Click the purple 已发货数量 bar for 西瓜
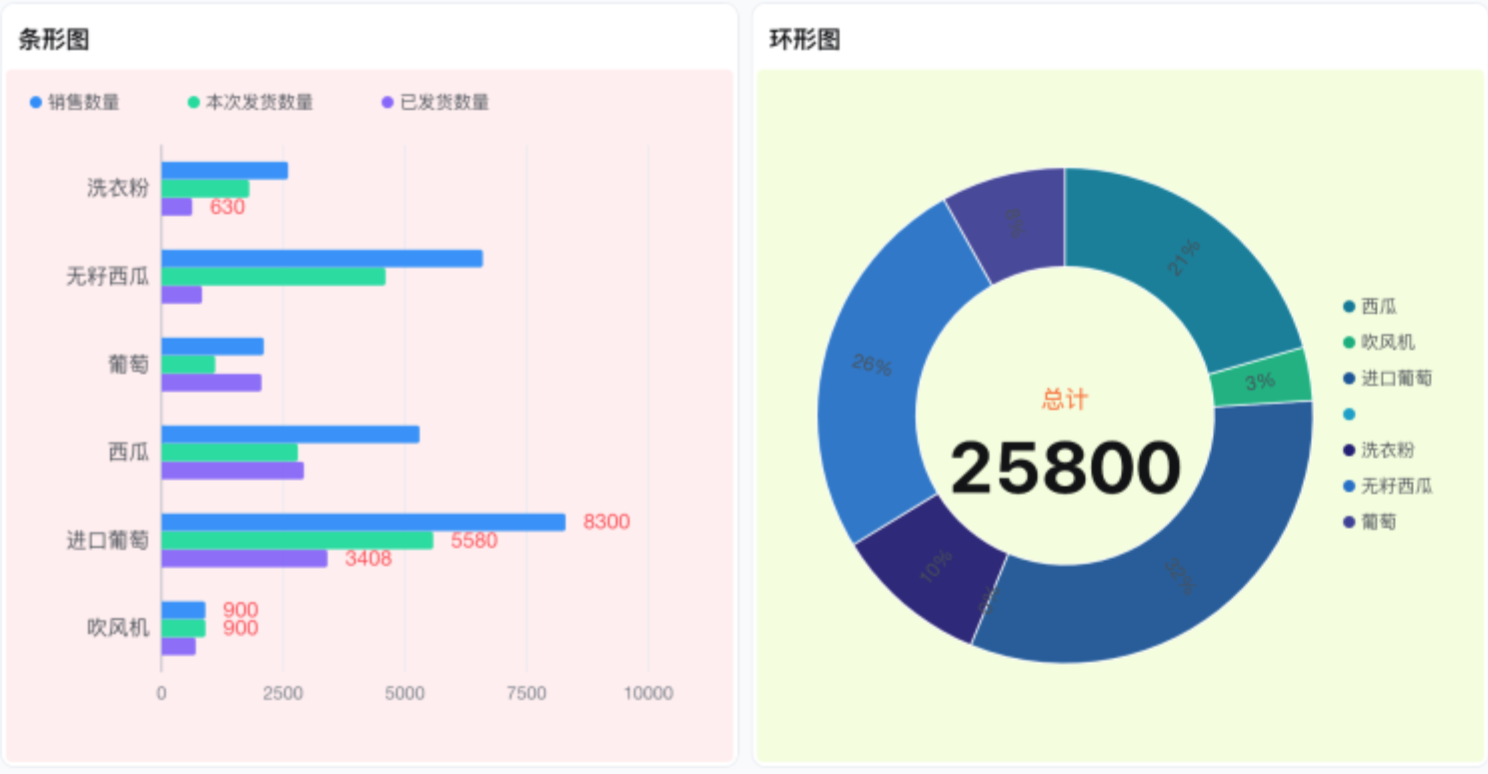Image resolution: width=1488 pixels, height=774 pixels. [x=233, y=471]
